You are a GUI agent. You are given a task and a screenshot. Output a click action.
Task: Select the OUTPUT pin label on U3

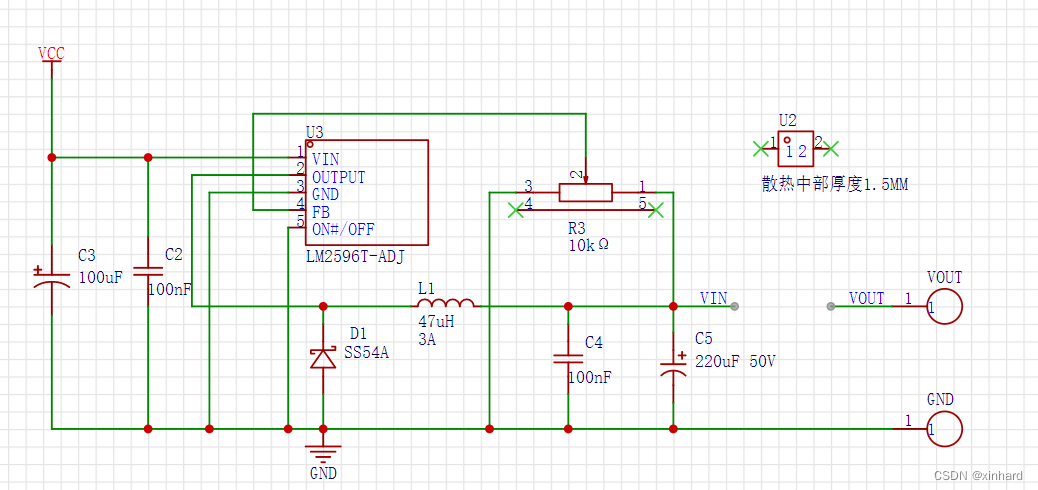(338, 177)
